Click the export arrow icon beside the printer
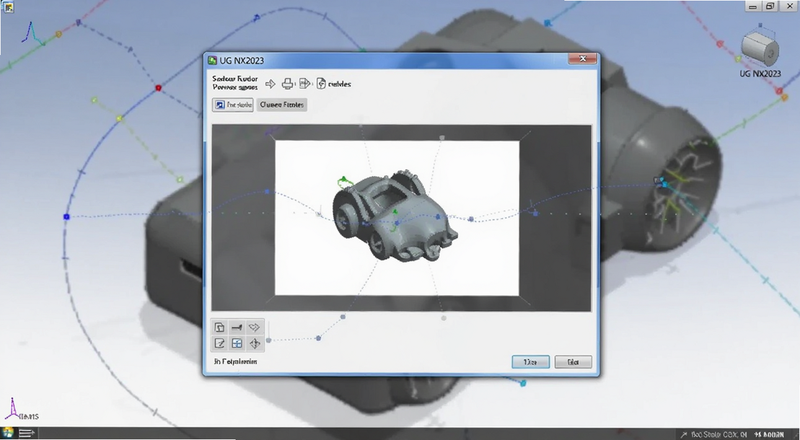Screen dimensions: 800x440 [305, 84]
